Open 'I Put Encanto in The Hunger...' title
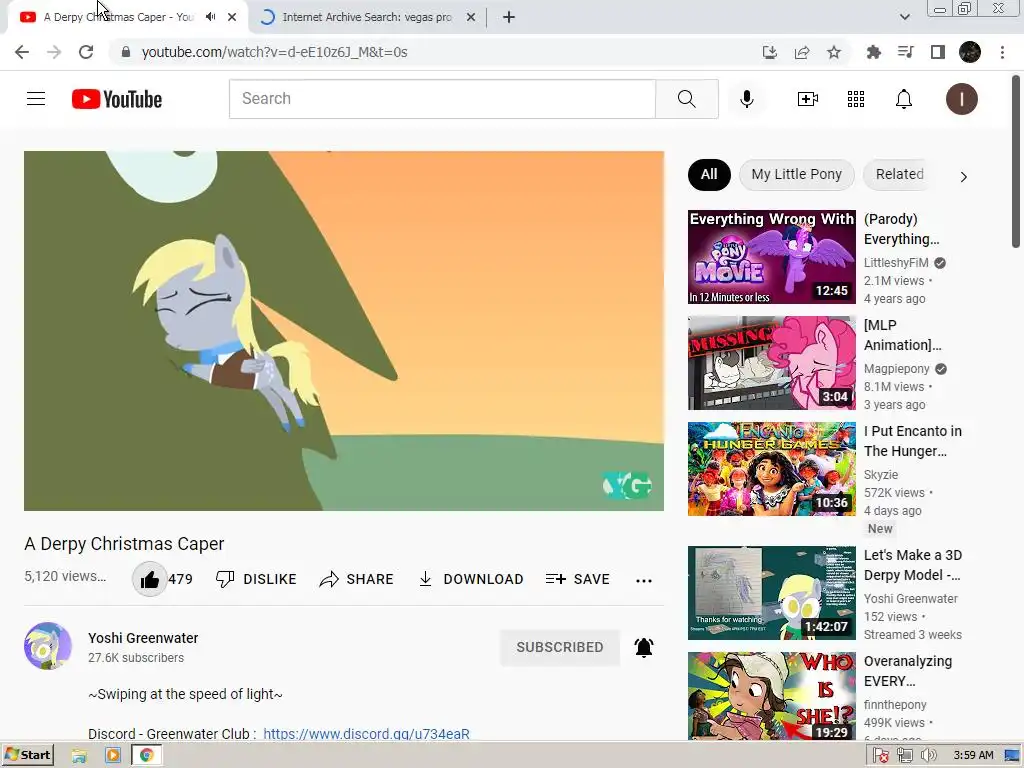The height and width of the screenshot is (768, 1024). [912, 441]
